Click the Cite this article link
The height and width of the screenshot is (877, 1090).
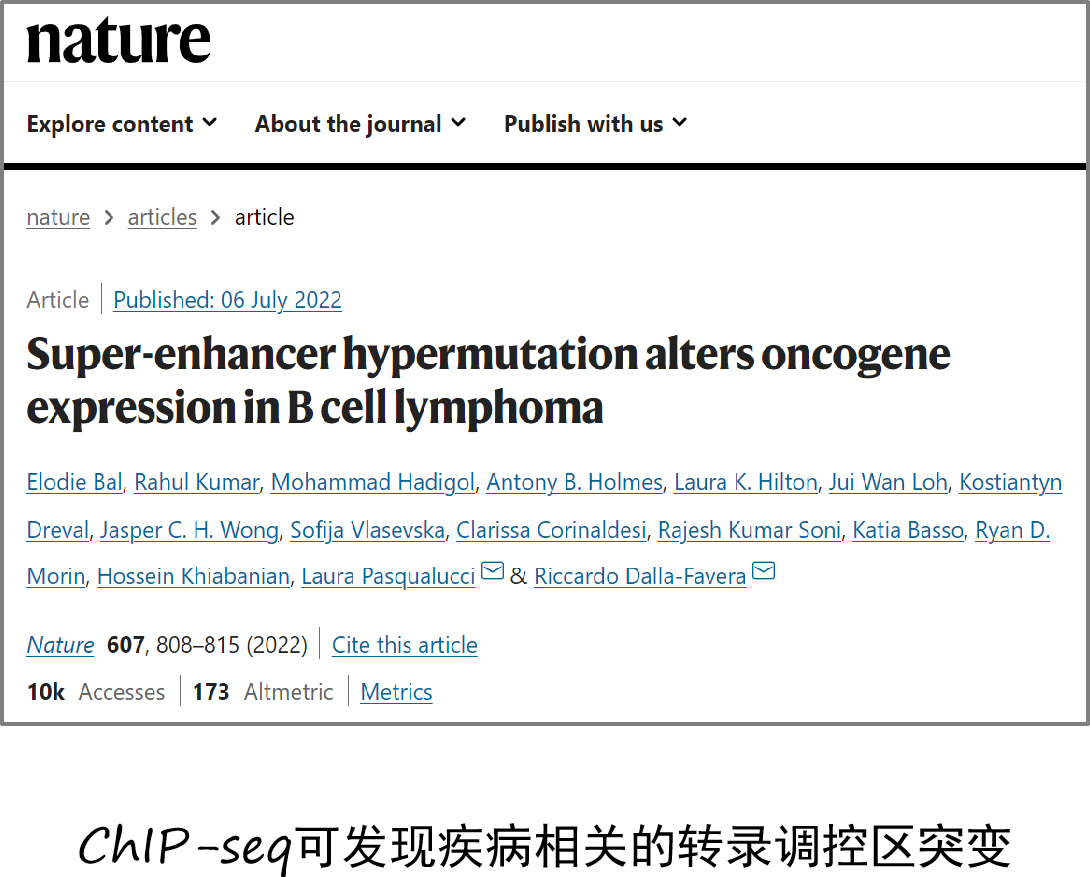tap(404, 645)
